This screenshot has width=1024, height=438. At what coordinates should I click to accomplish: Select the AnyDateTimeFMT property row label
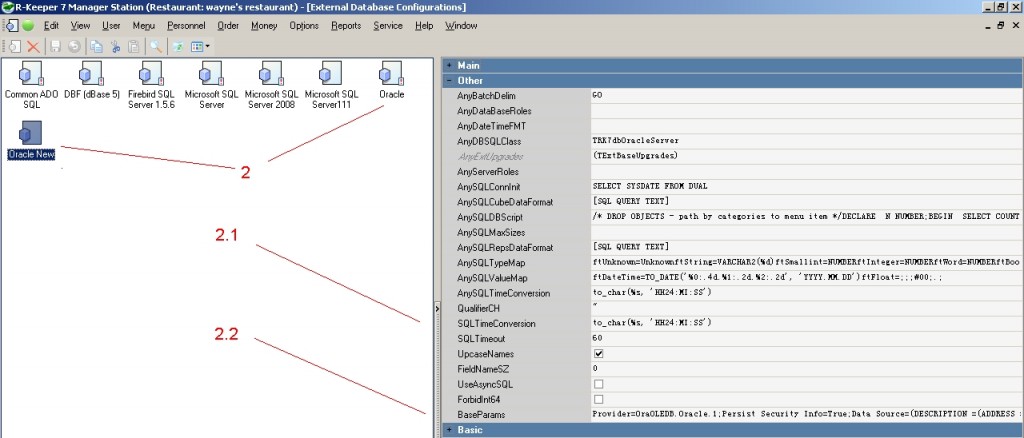[491, 126]
